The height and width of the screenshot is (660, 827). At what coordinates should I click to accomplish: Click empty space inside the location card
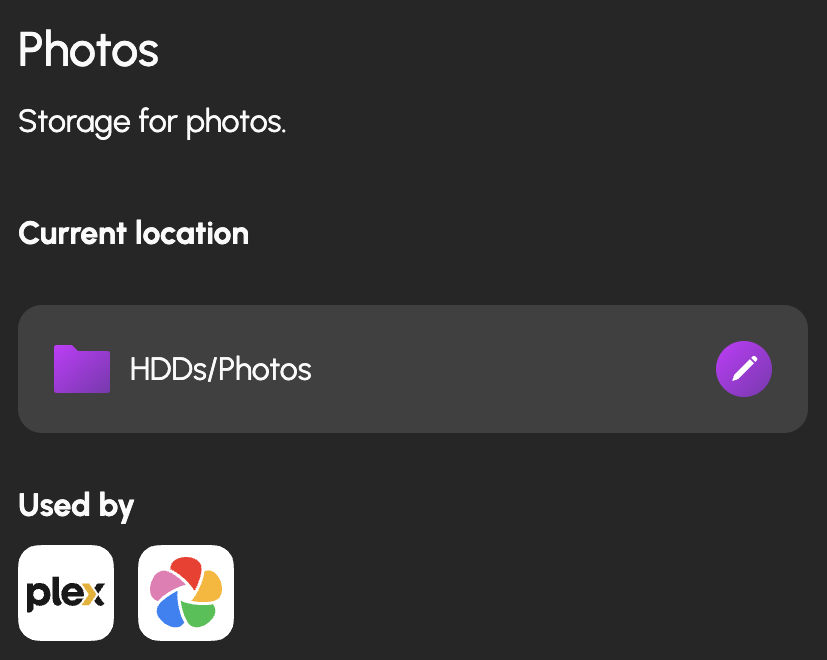tap(500, 369)
